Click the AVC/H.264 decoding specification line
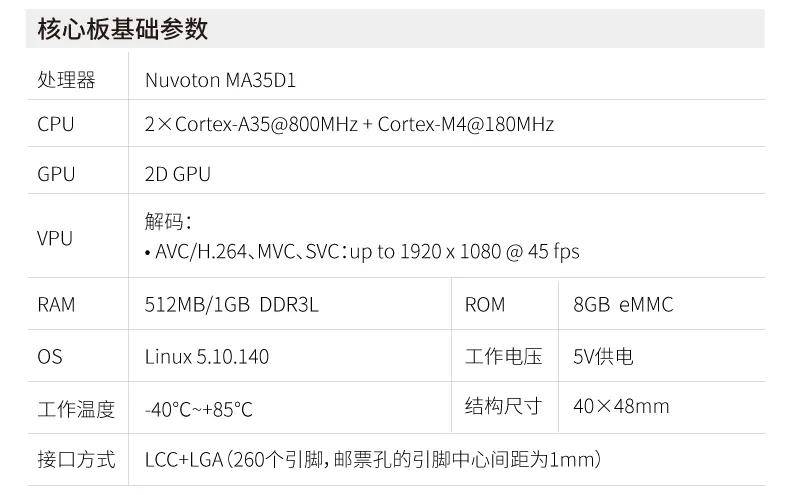790x495 pixels. click(x=362, y=251)
